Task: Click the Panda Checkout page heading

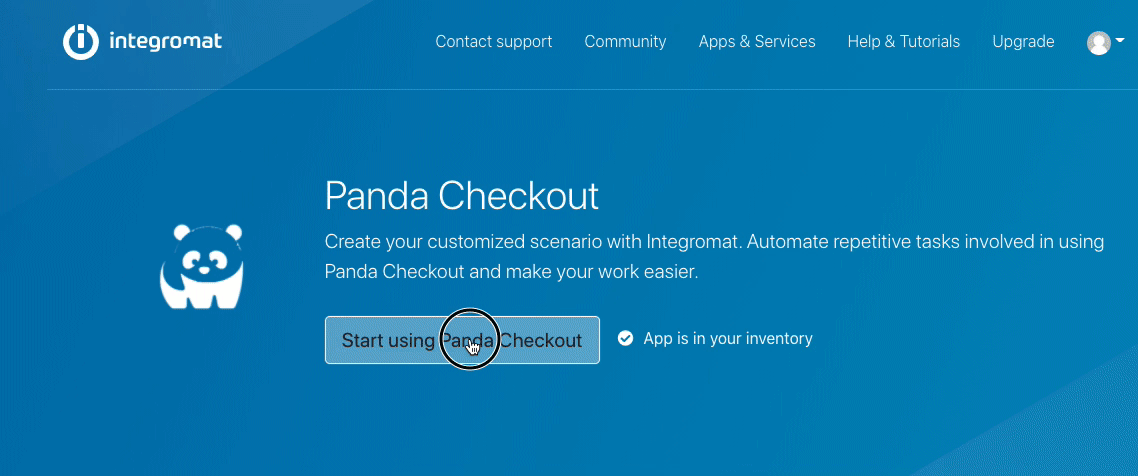Action: 462,196
